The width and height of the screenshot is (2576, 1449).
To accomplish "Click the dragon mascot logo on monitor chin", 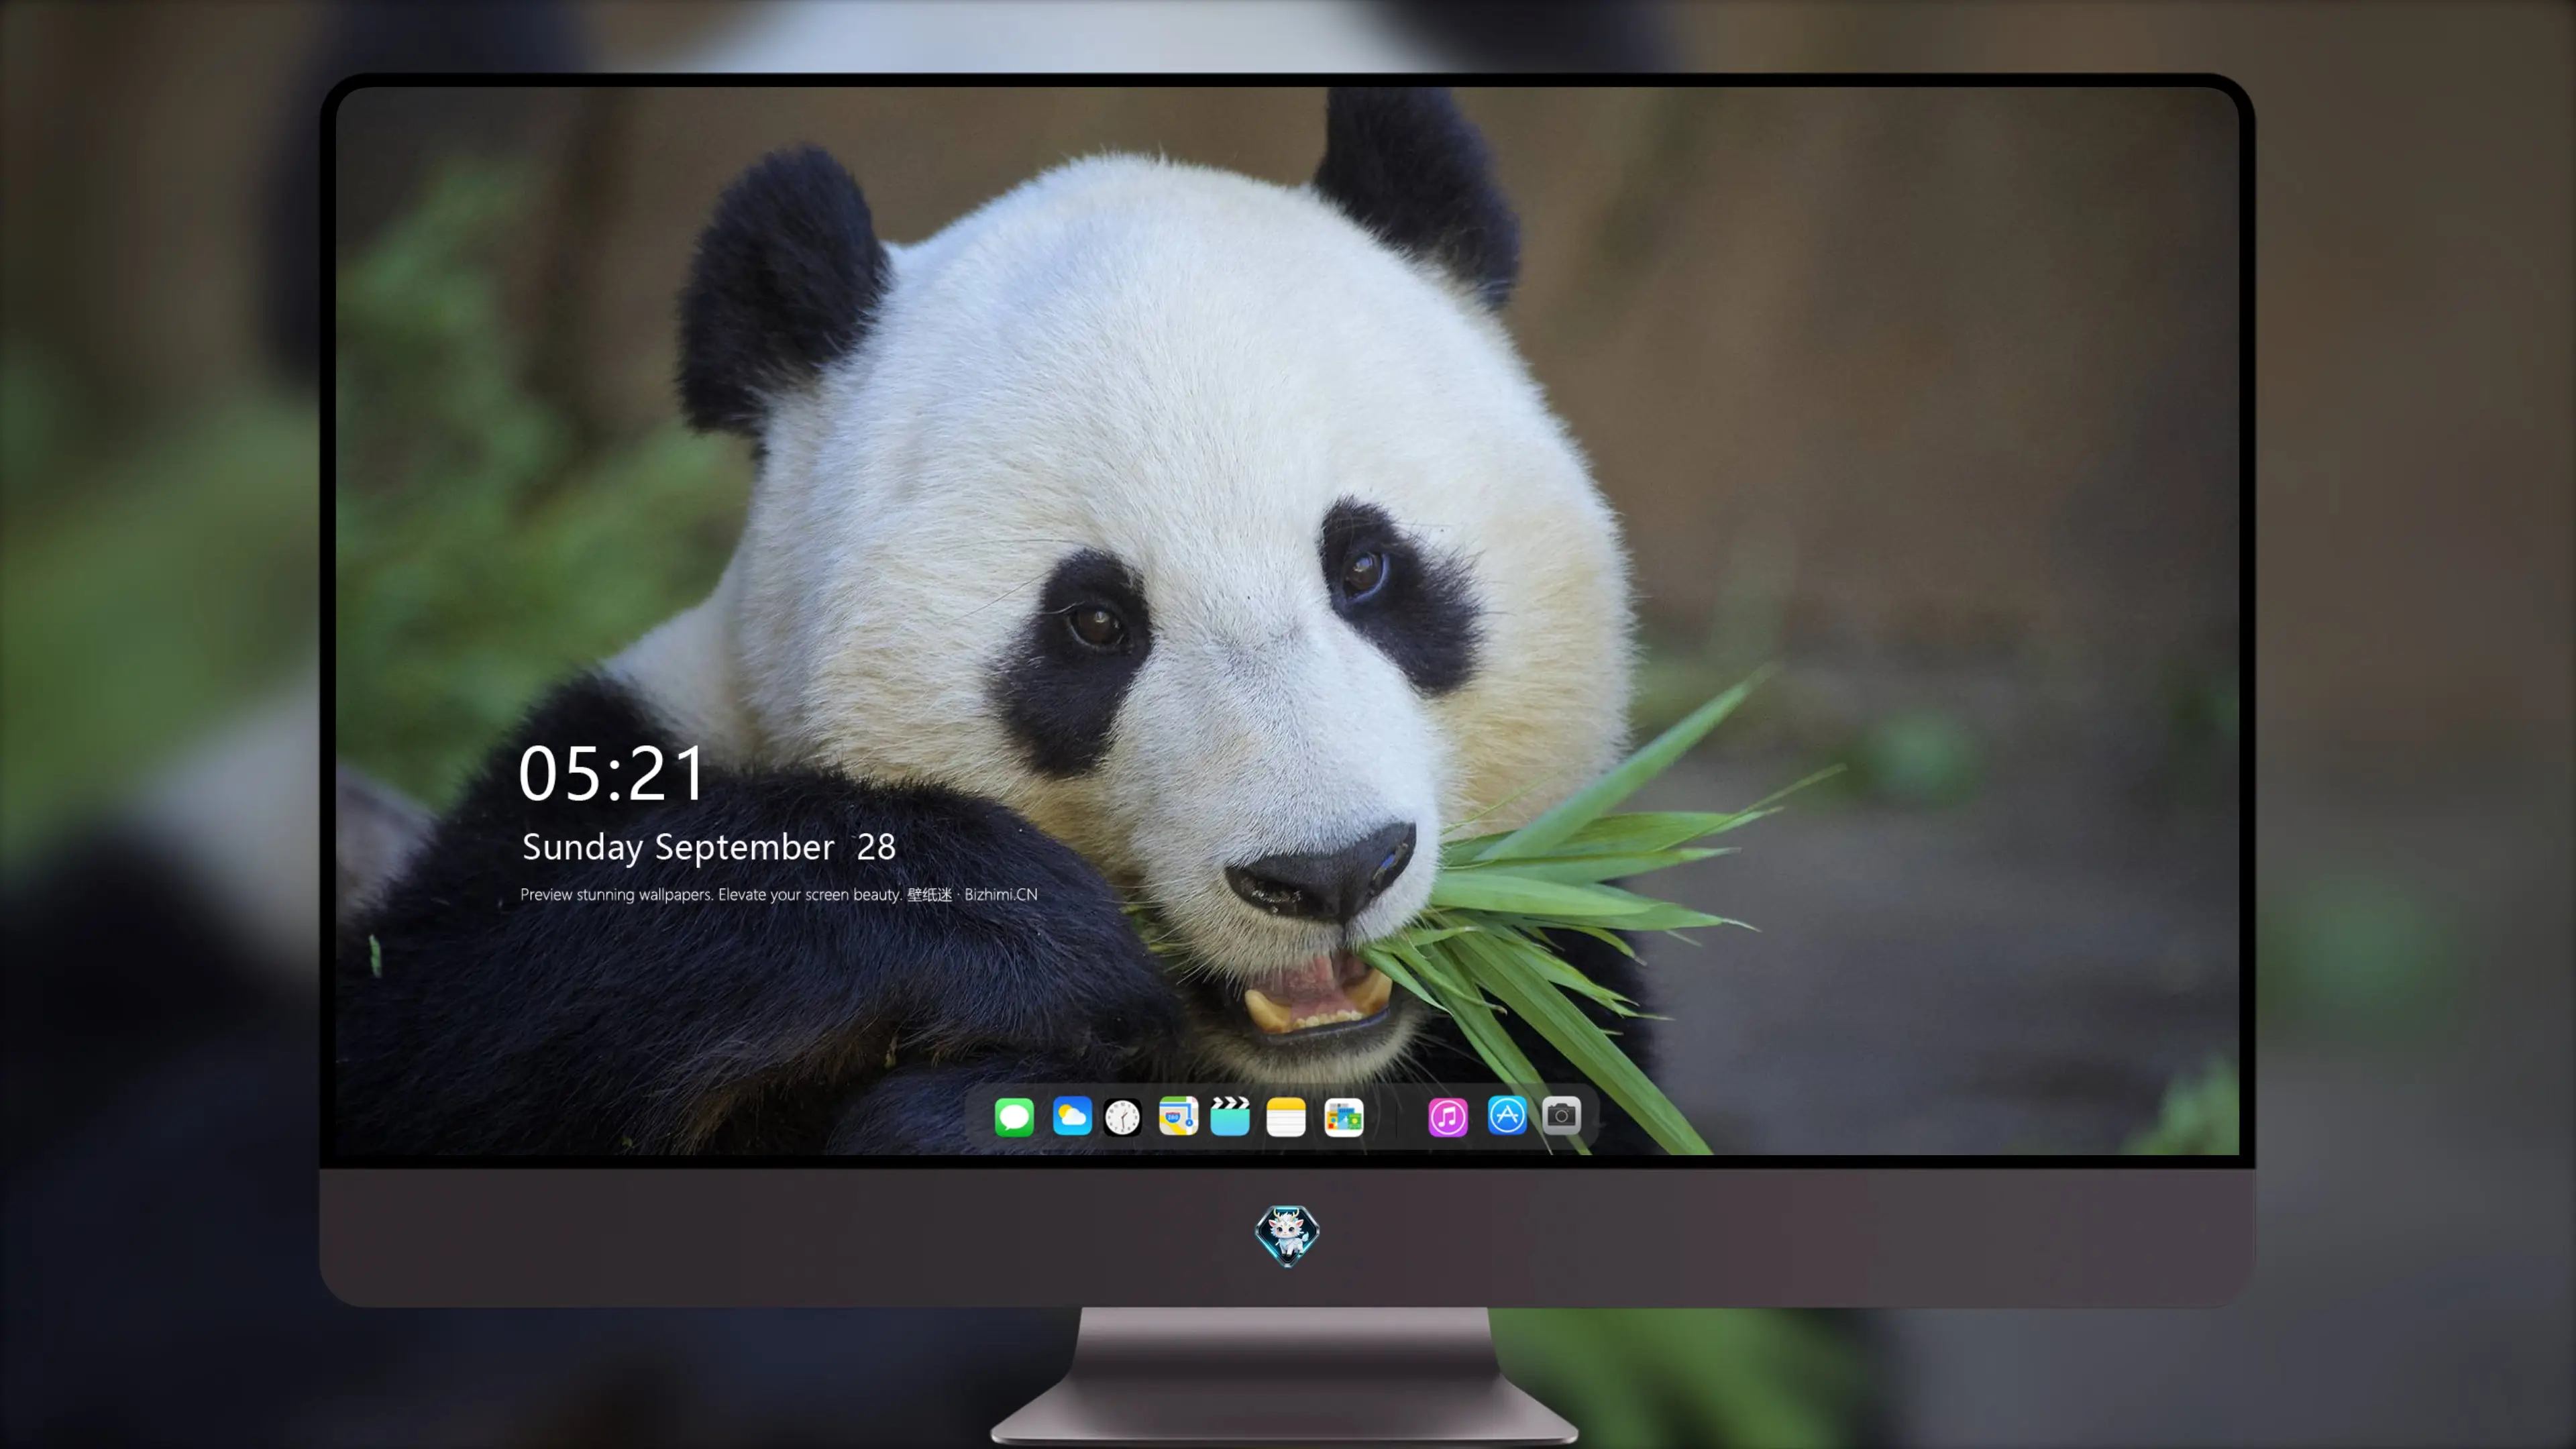I will [x=1287, y=1235].
